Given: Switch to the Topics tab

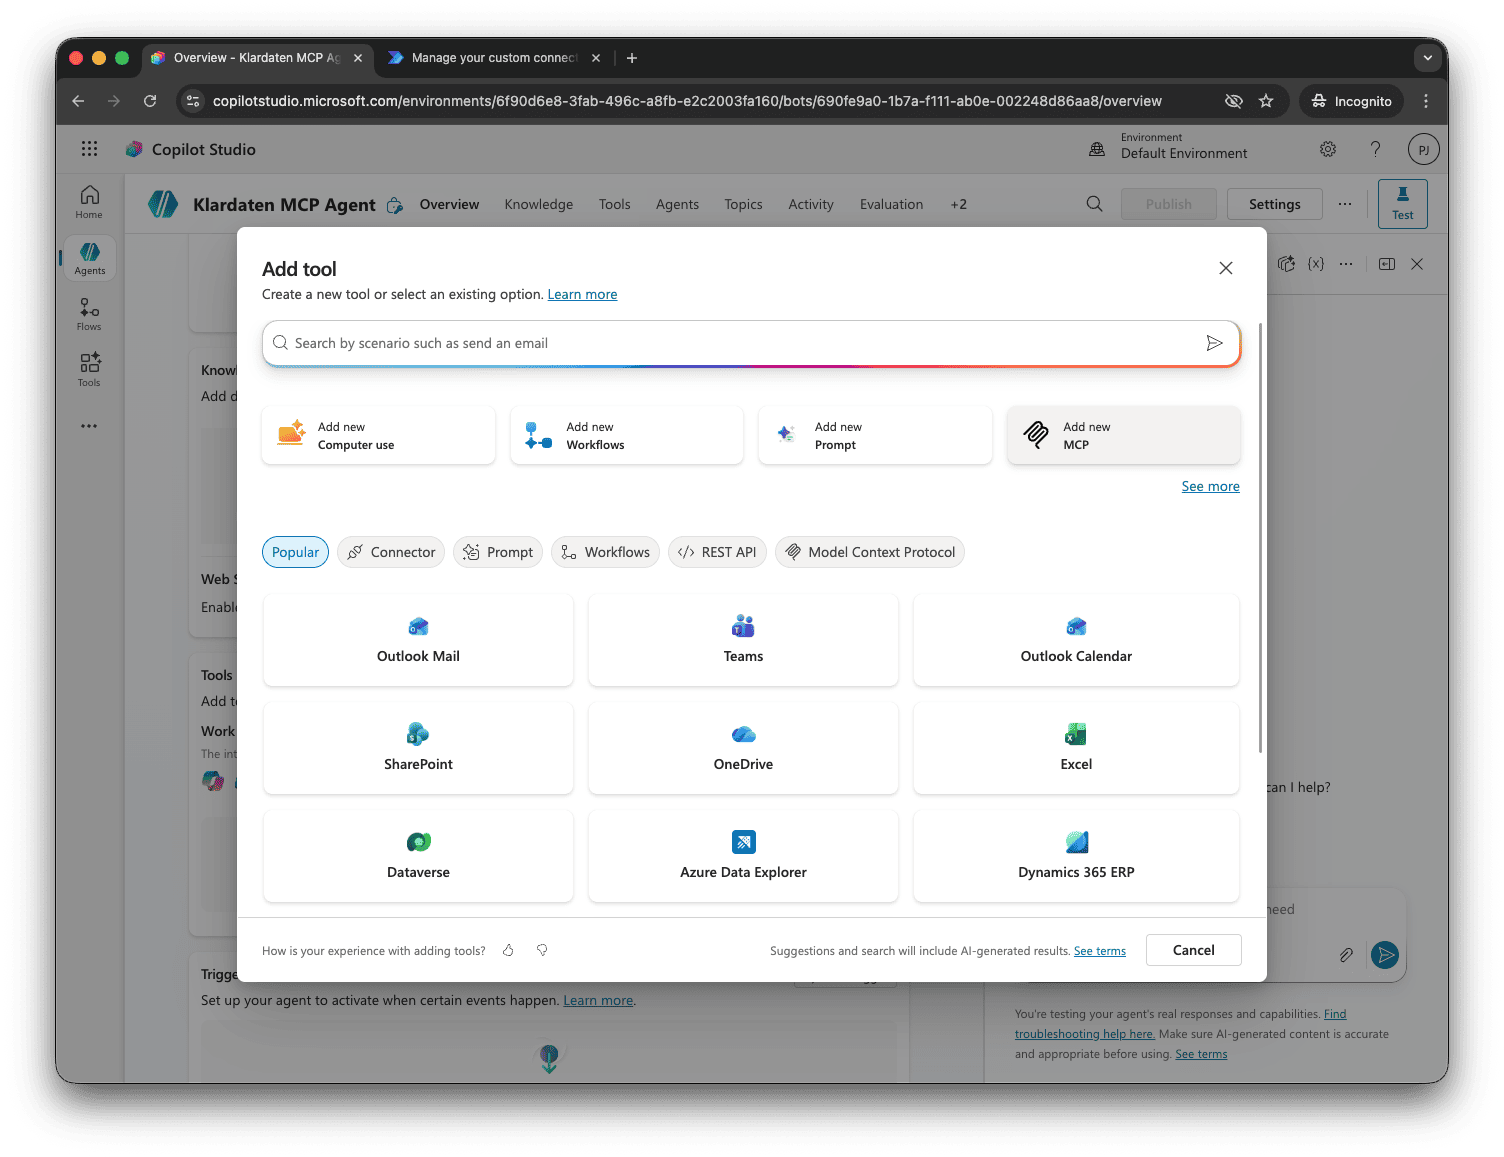Looking at the screenshot, I should point(743,204).
